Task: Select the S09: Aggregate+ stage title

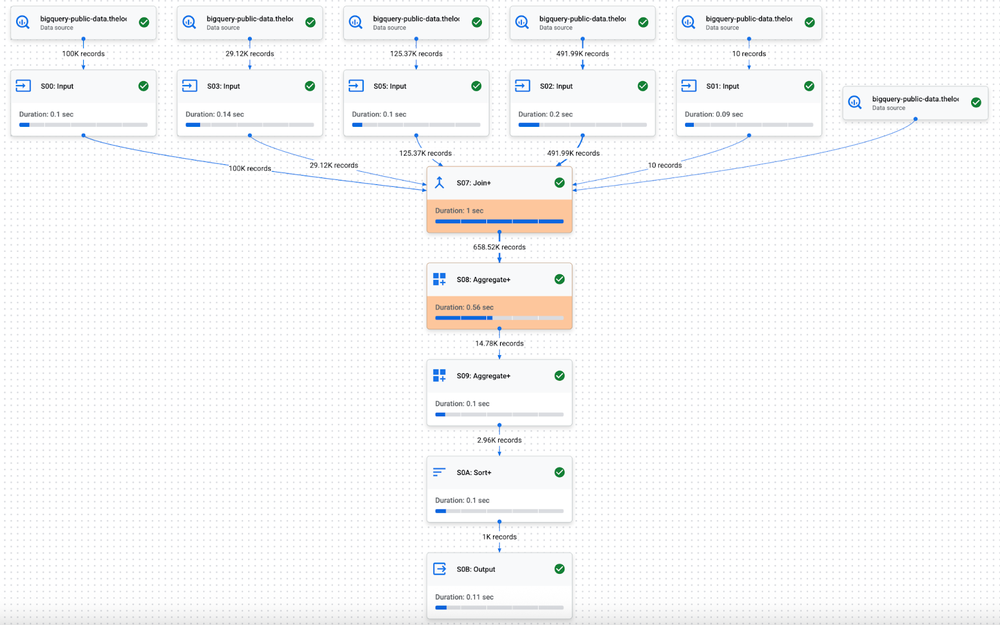Action: tap(483, 376)
